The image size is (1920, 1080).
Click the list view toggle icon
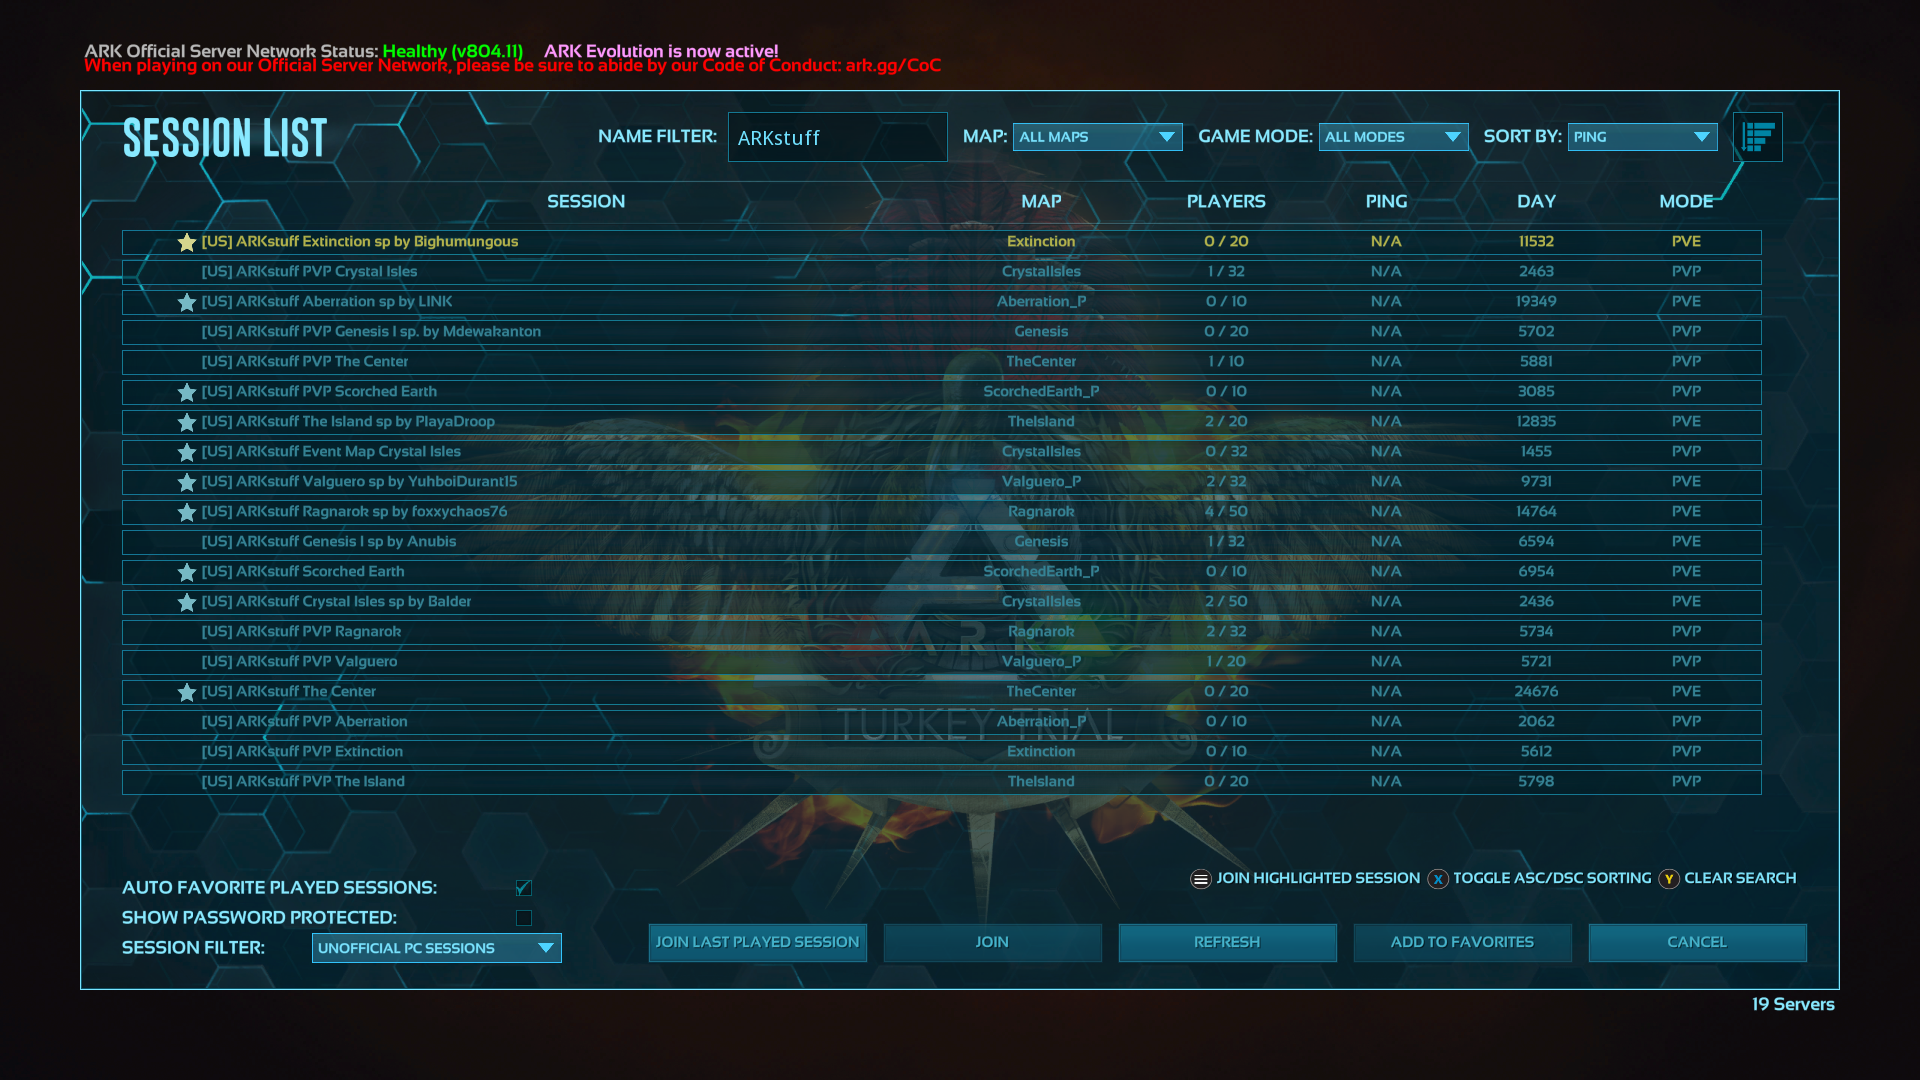point(1758,136)
